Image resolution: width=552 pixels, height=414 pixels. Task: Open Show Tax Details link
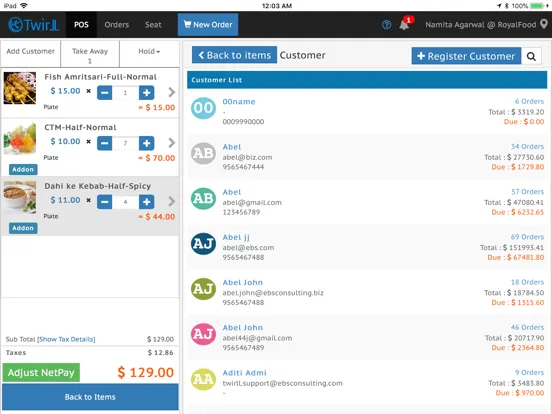click(66, 339)
